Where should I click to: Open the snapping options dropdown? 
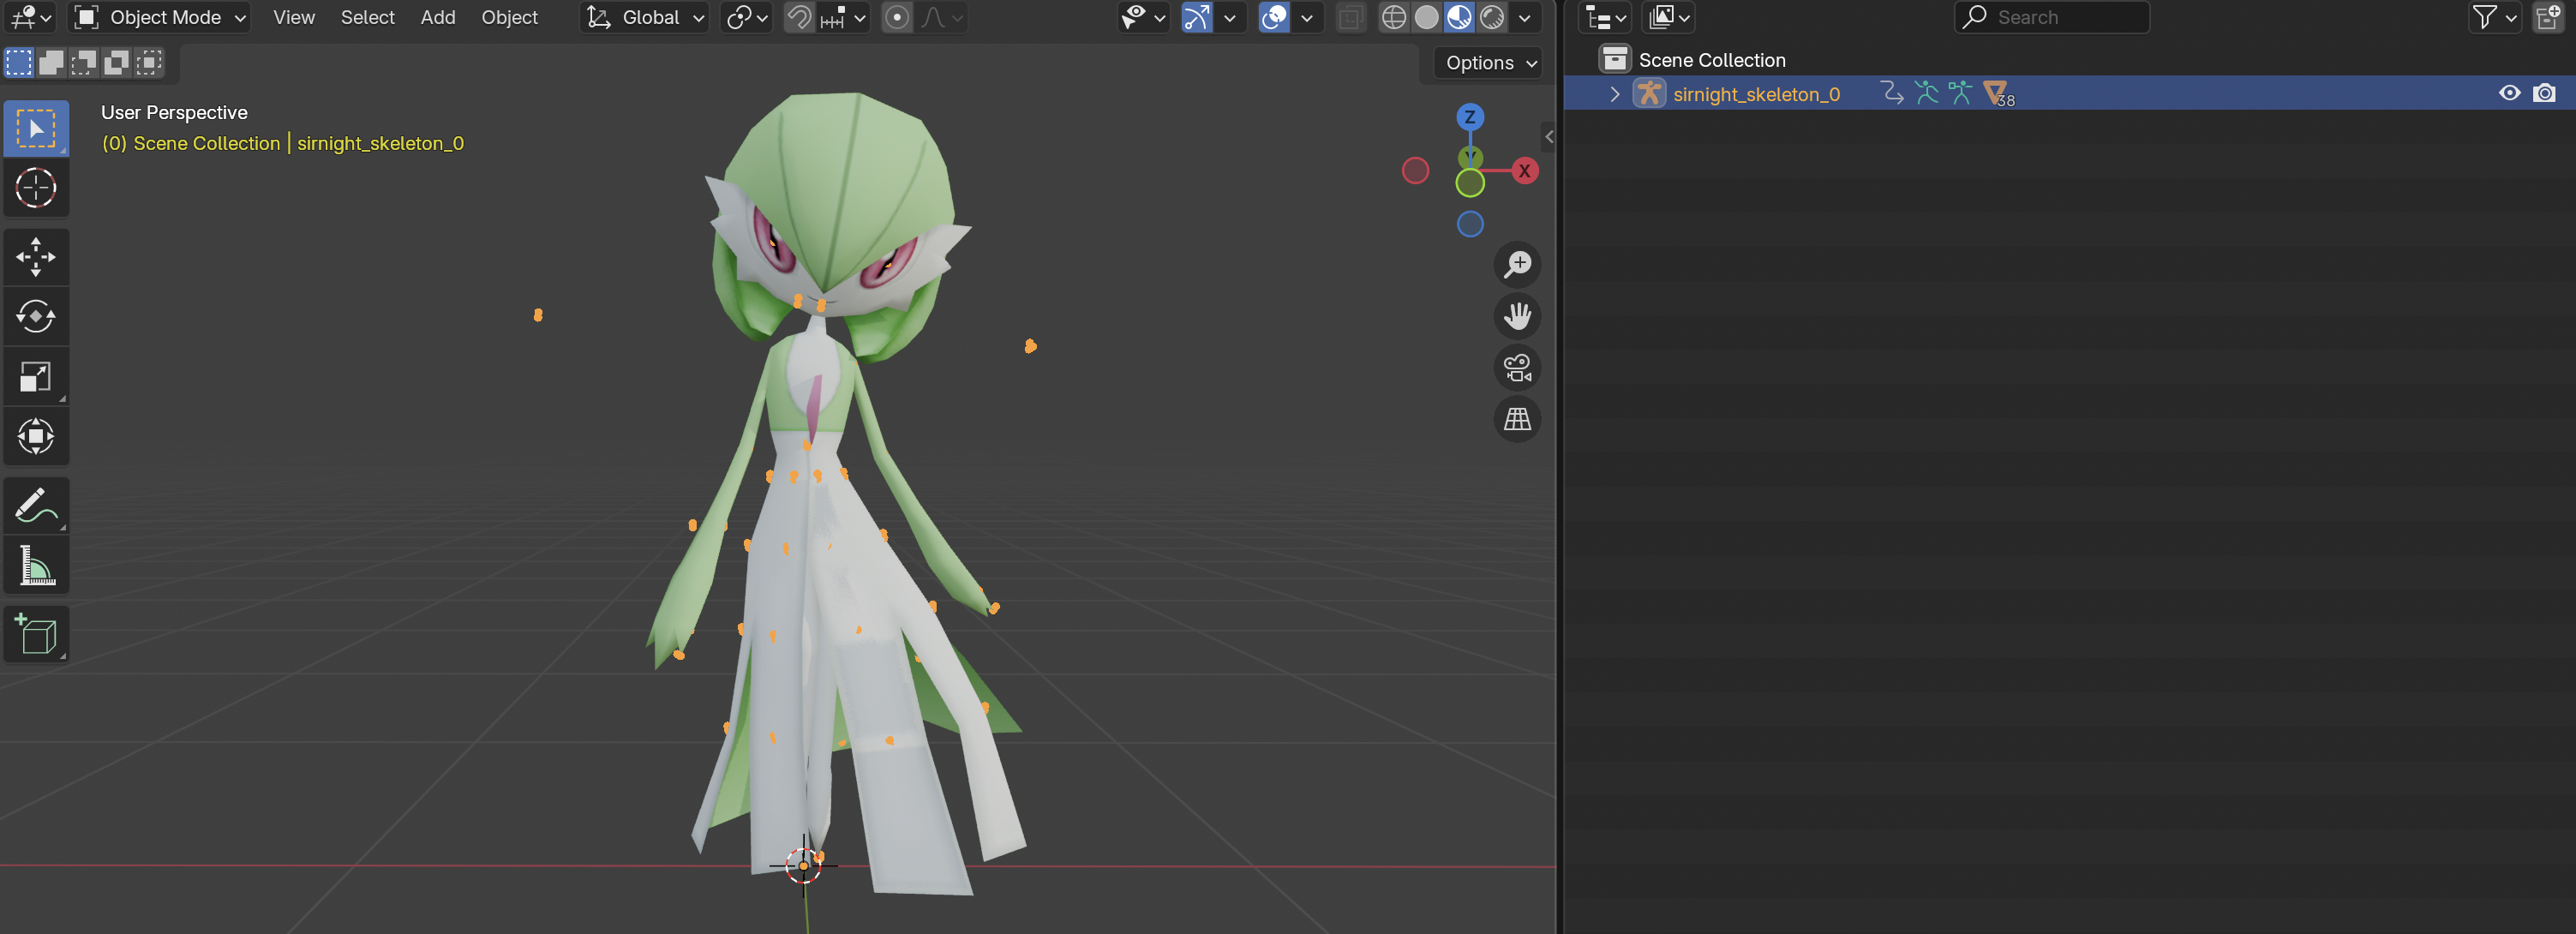(x=843, y=17)
